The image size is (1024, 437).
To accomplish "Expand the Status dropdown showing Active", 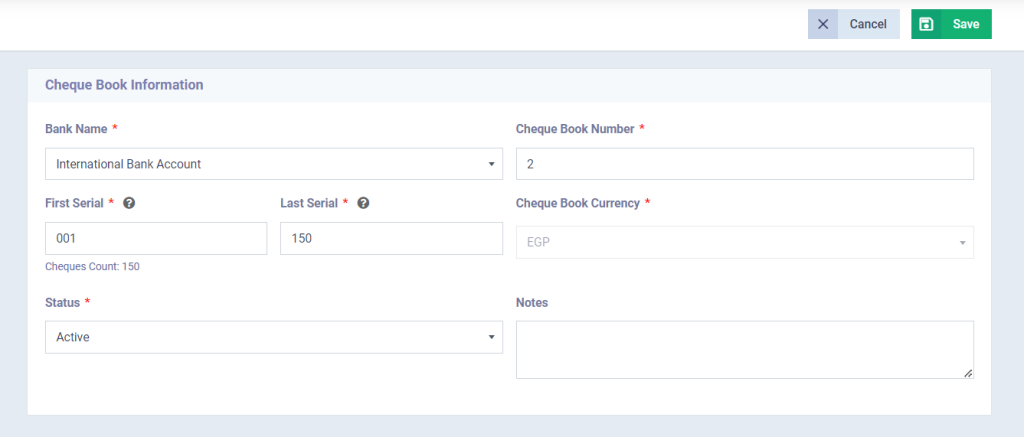I will tap(273, 337).
